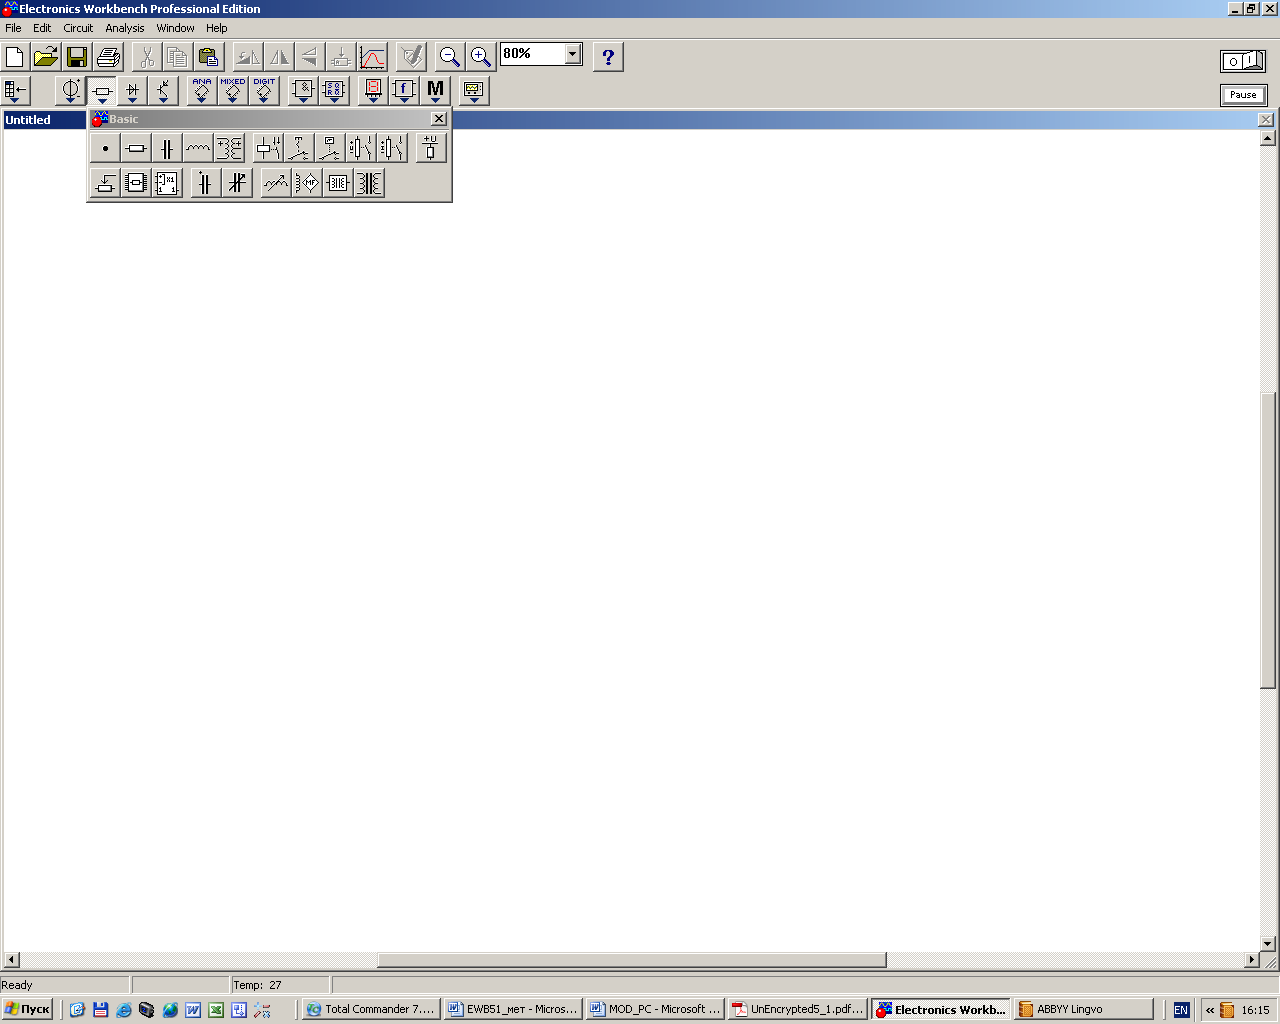Pick the Polarized Capacitor component

[x=205, y=183]
